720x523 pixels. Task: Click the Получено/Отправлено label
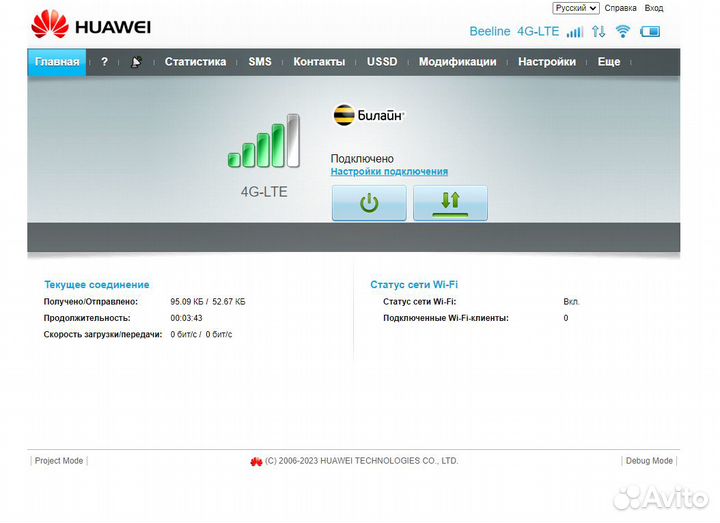(x=90, y=302)
